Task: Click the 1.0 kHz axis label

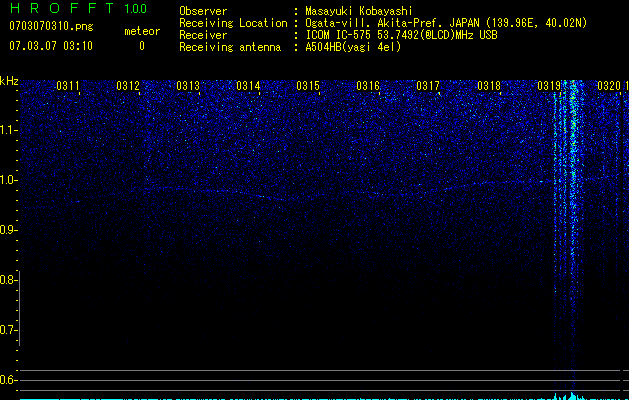Action: pos(8,180)
